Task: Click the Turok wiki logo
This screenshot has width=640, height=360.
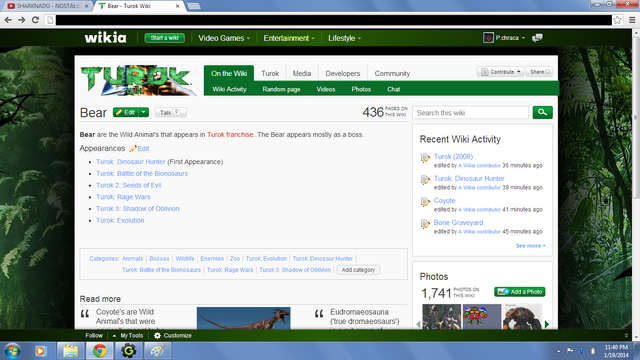Action: pos(138,80)
